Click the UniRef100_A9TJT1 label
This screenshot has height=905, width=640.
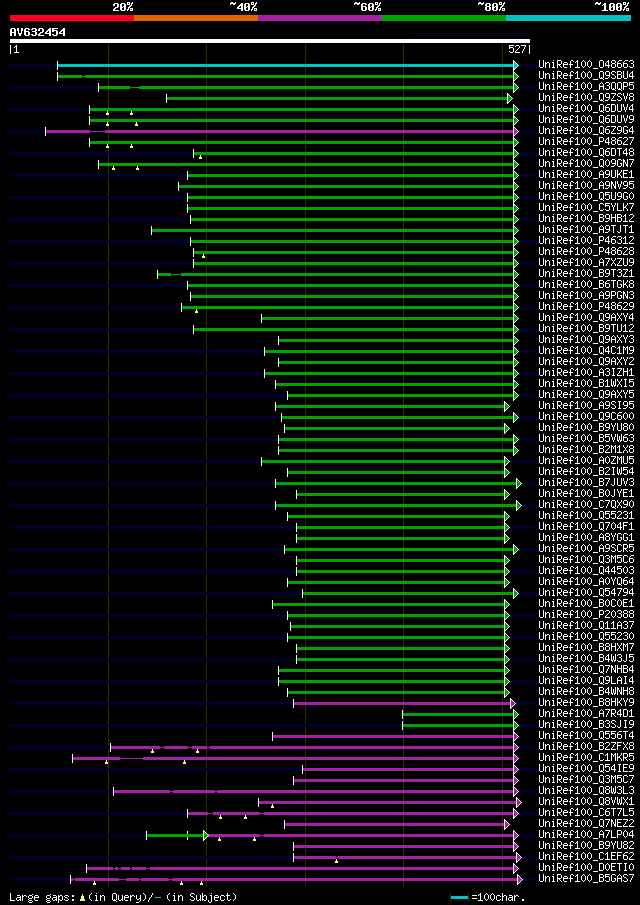tap(586, 230)
